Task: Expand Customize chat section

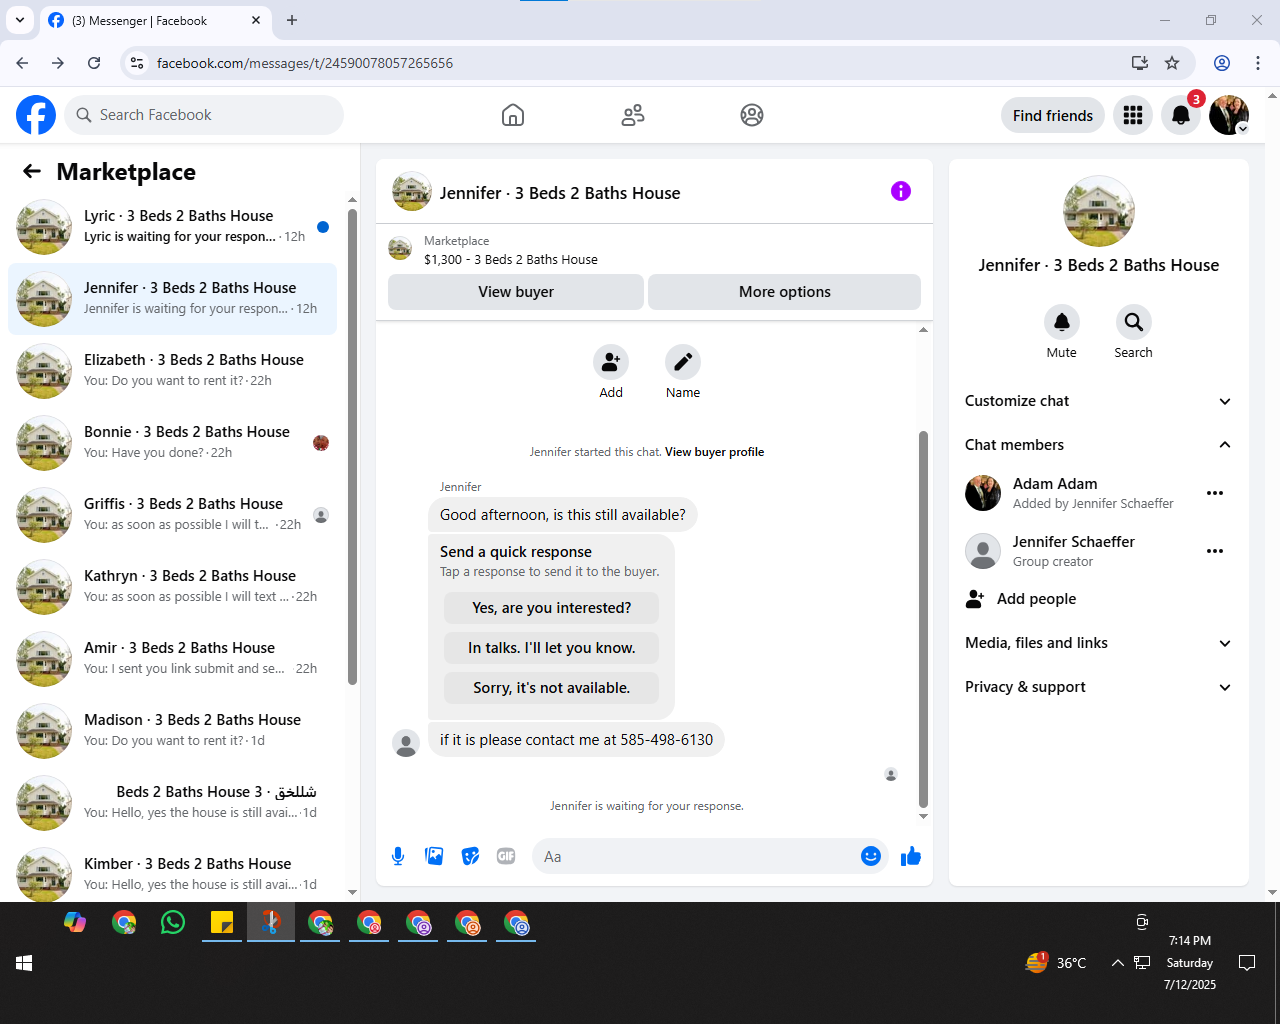Action: 1098,401
